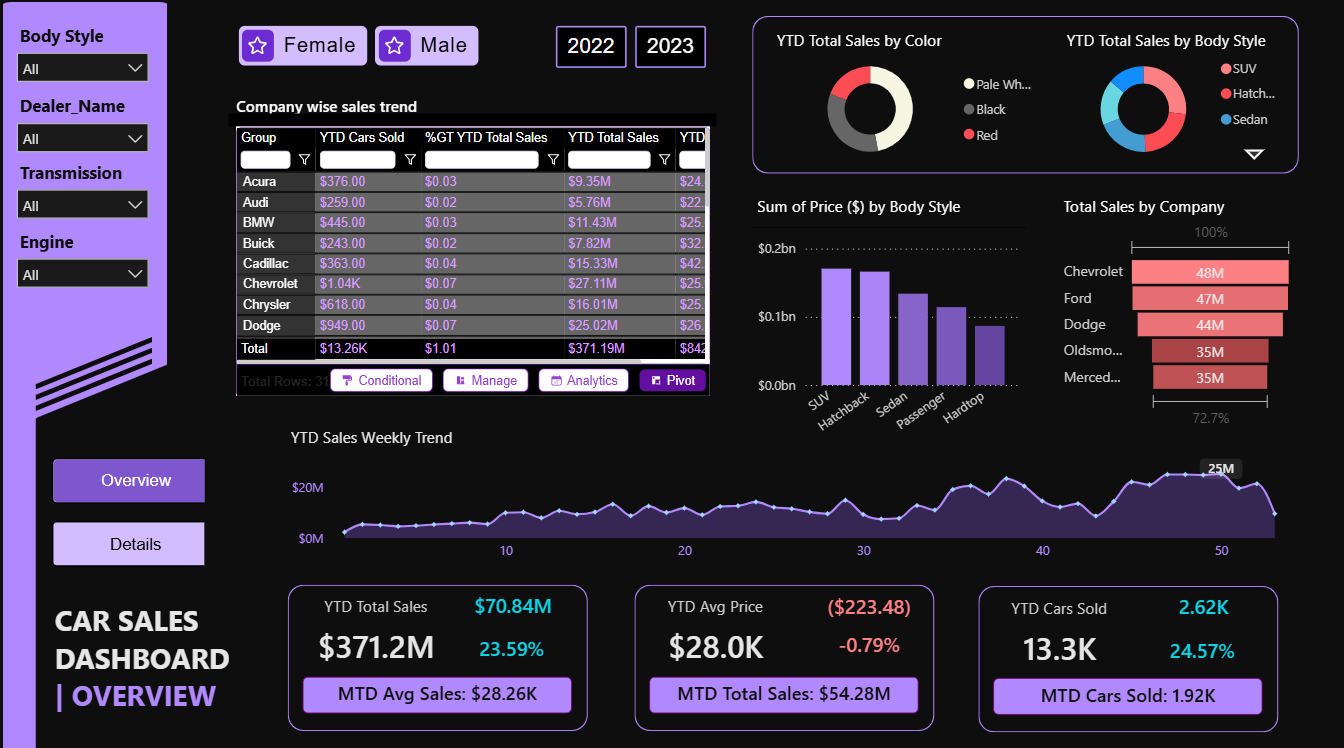Click the Hardtop bar in price chart
The height and width of the screenshot is (748, 1344).
(x=989, y=355)
